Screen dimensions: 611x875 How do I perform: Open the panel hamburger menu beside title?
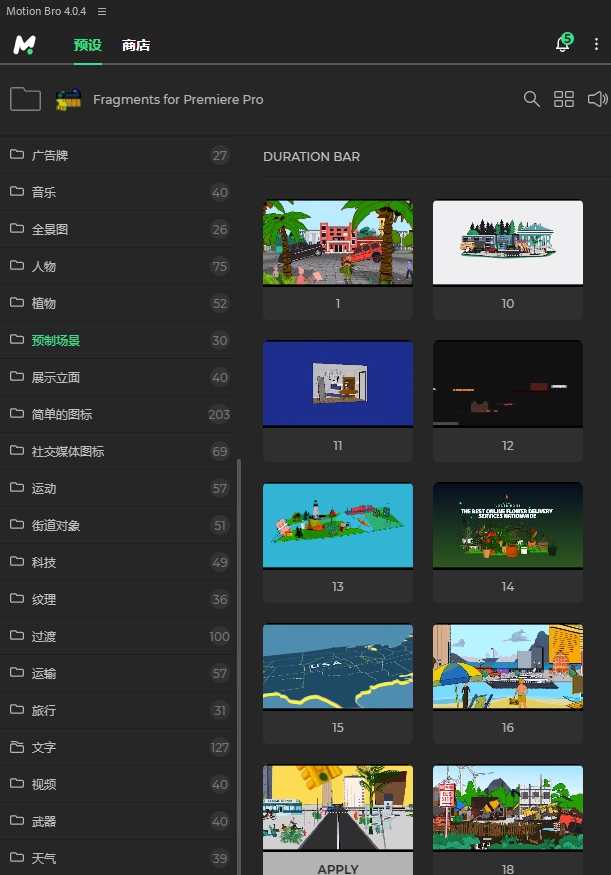[x=102, y=11]
